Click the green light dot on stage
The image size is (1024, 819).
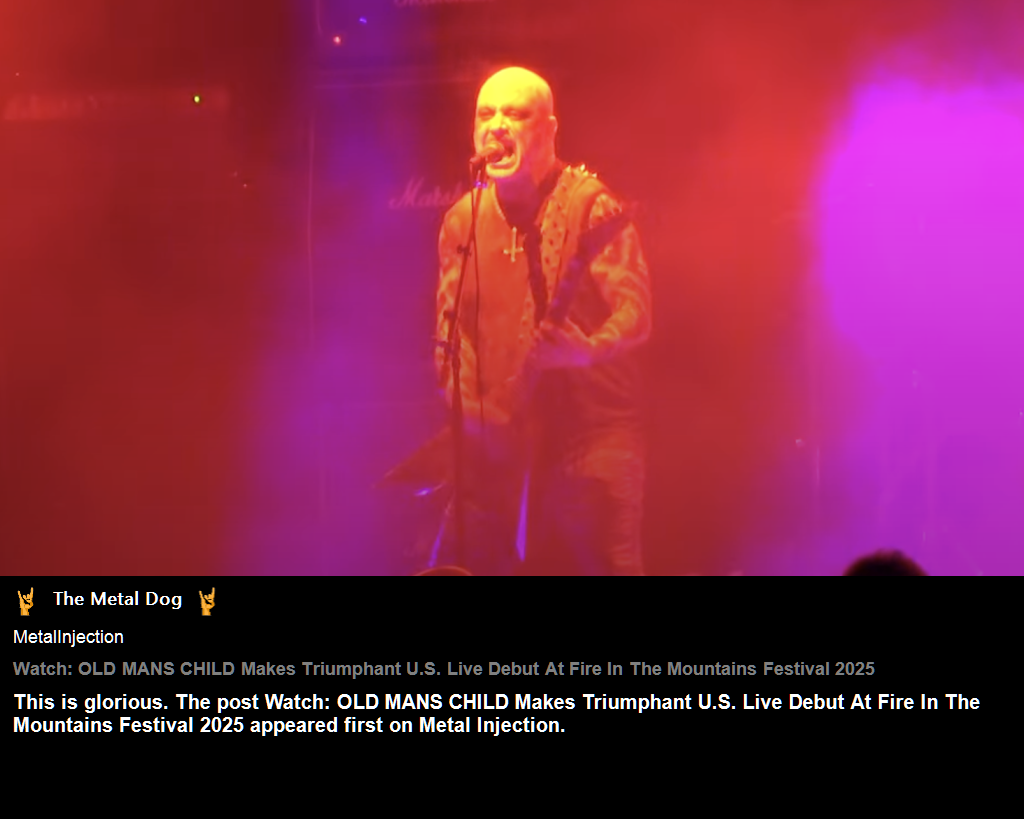(x=197, y=99)
